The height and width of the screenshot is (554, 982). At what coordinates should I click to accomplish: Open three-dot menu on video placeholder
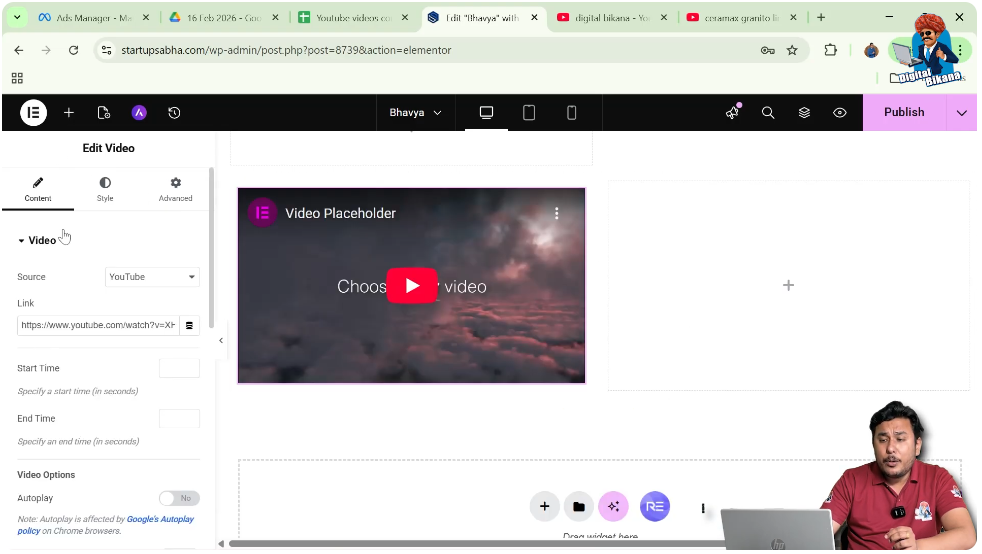tap(557, 213)
